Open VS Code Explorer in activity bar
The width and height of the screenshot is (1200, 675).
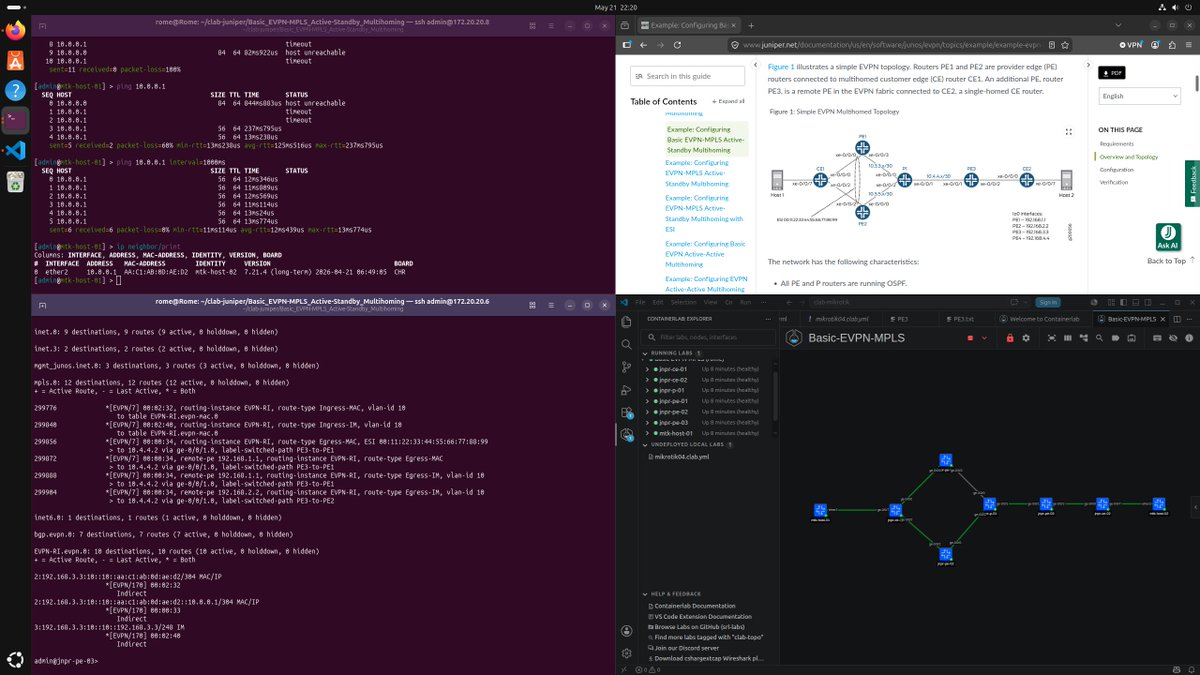click(x=626, y=321)
